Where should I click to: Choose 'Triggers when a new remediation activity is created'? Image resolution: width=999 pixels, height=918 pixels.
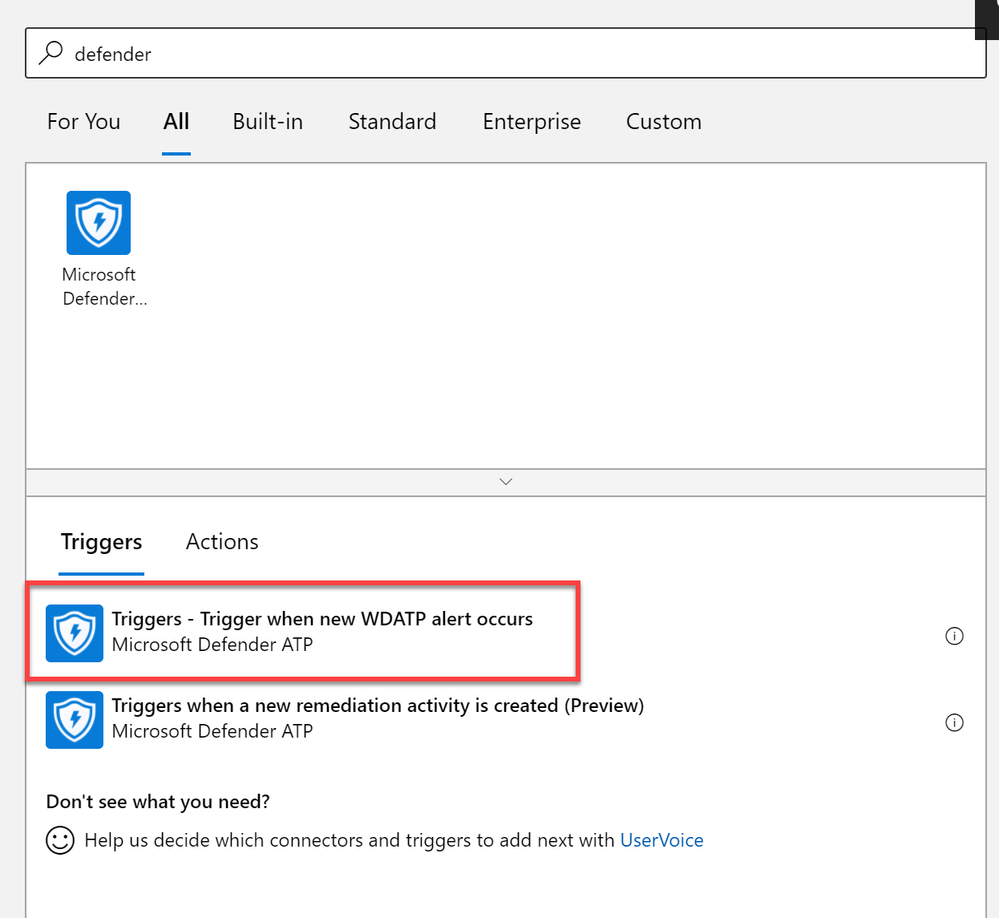378,706
